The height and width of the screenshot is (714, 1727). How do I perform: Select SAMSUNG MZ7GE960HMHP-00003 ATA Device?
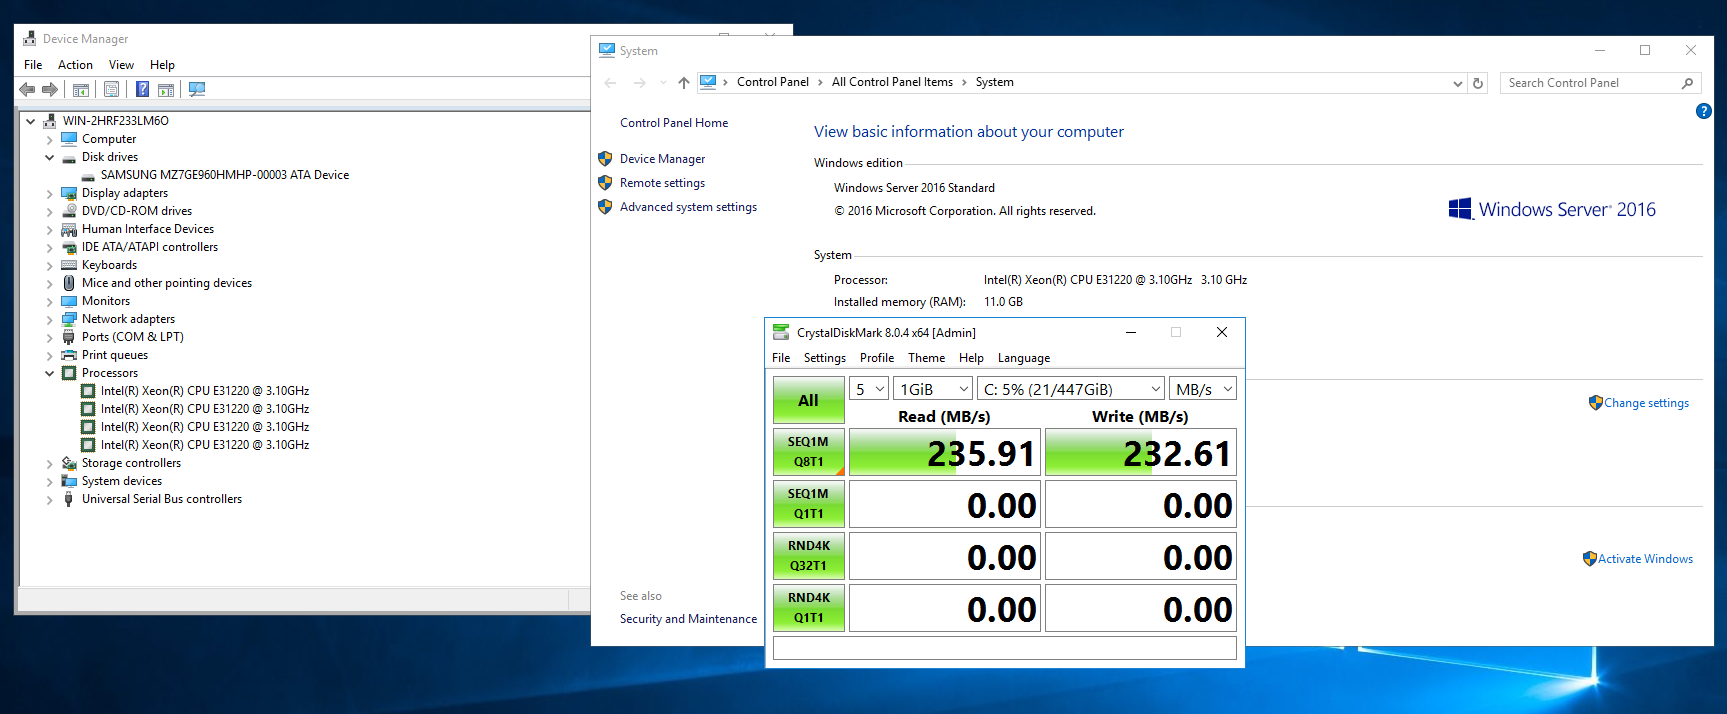(225, 175)
